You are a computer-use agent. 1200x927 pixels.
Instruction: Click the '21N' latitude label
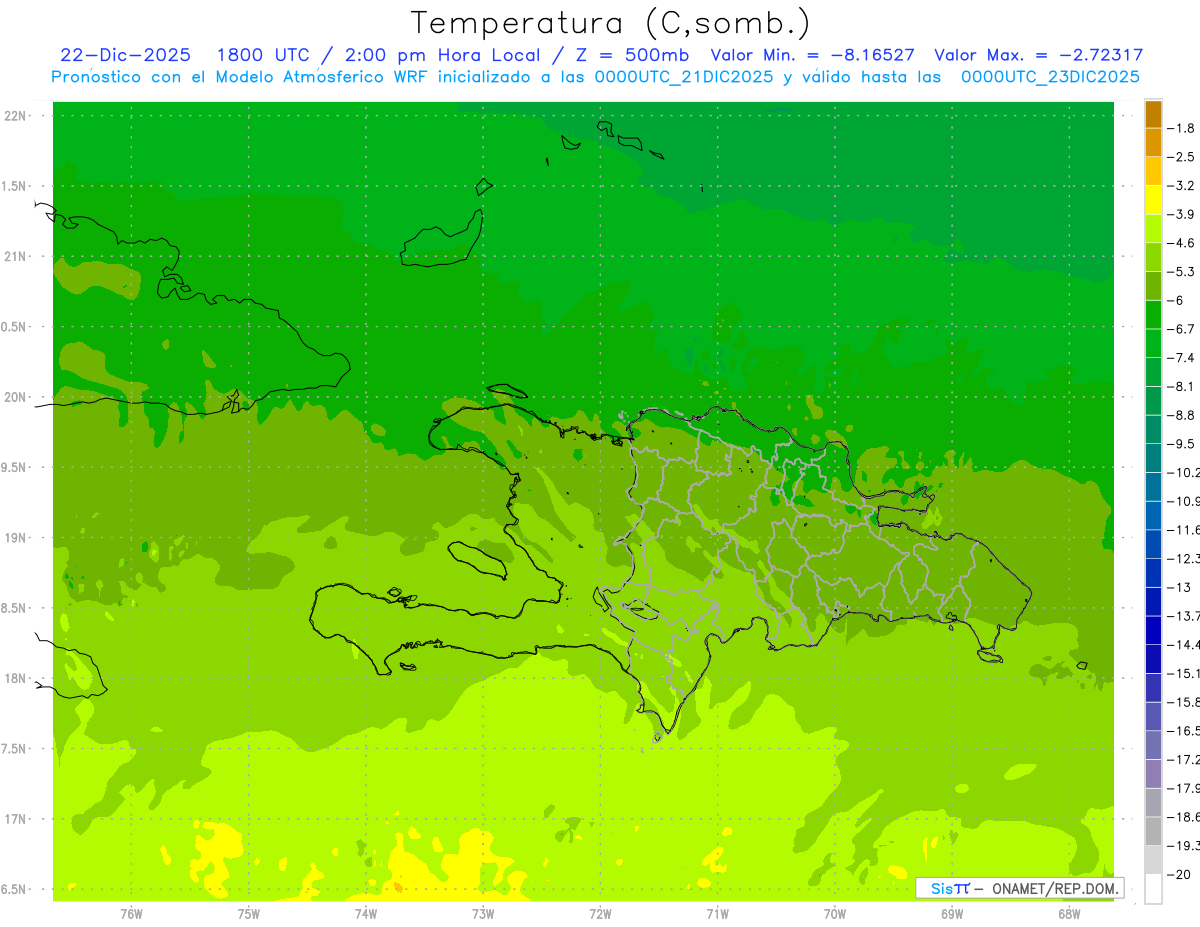pyautogui.click(x=16, y=257)
